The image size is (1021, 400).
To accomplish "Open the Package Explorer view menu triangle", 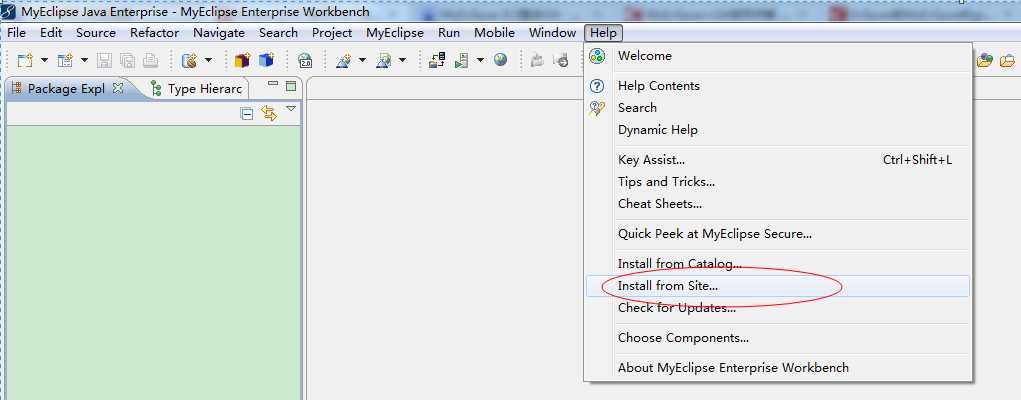I will pos(291,109).
